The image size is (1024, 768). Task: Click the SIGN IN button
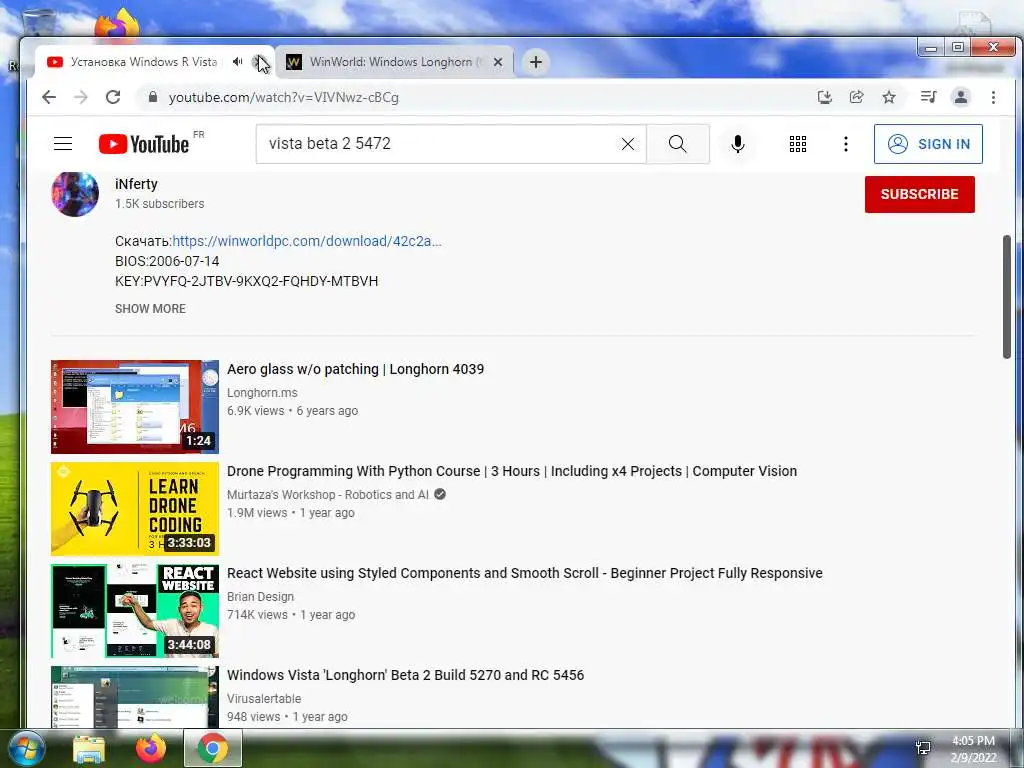928,144
